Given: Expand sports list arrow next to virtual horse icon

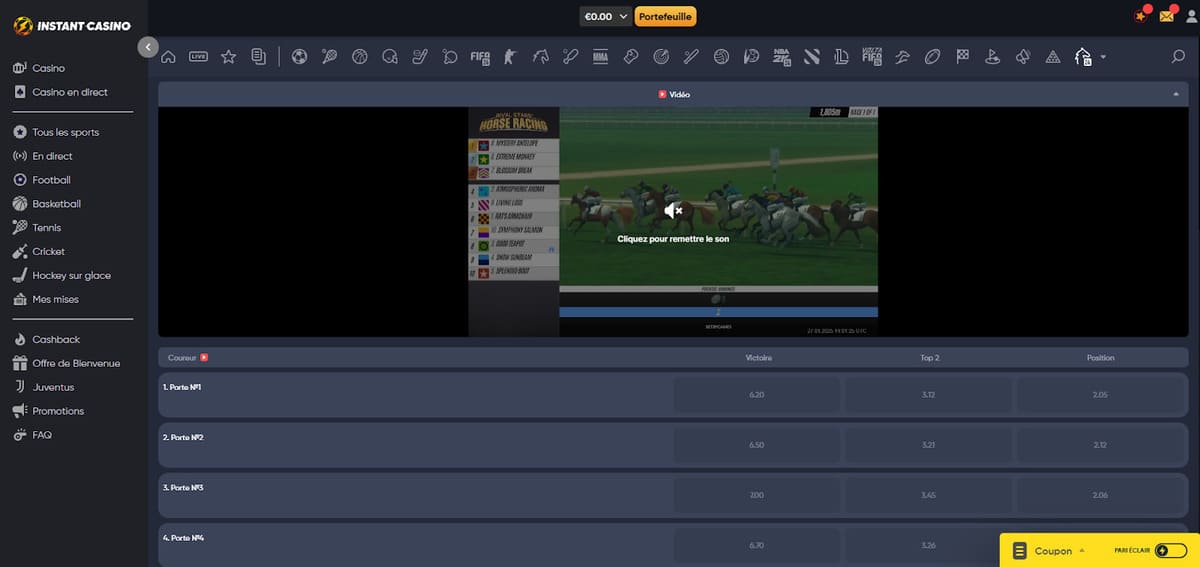Looking at the screenshot, I should 1103,57.
